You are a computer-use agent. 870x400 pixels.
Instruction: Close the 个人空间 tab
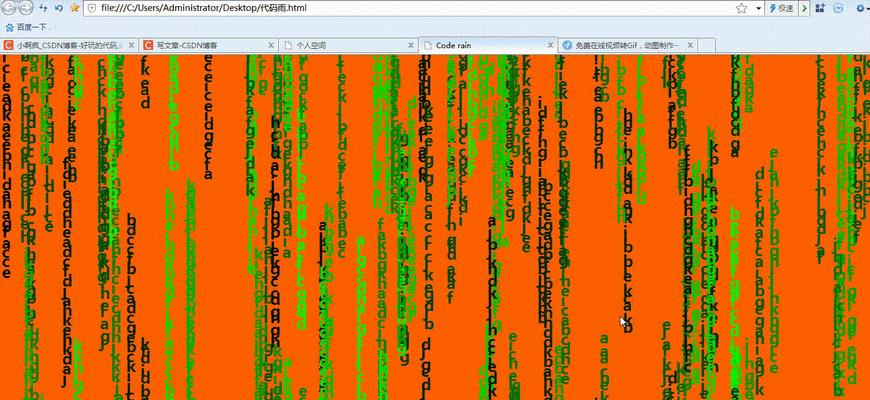(411, 45)
